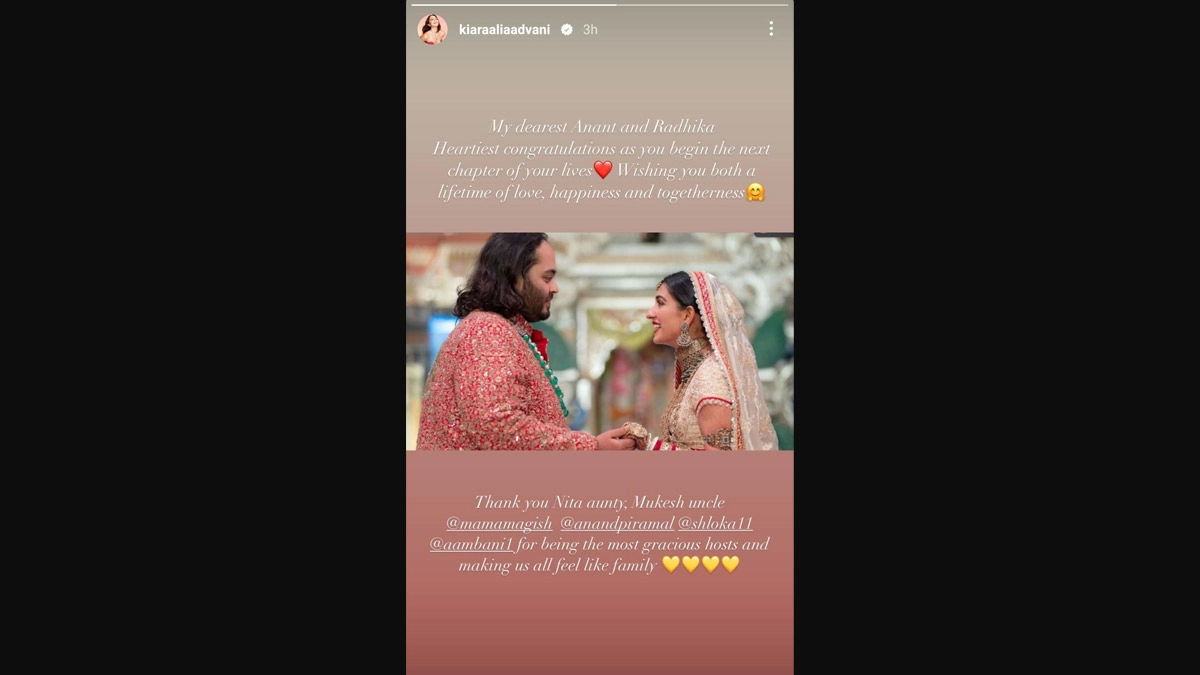Click the 'My dearest Anant and Radhika' text
Viewport: 1200px width, 675px height.
[x=602, y=127]
